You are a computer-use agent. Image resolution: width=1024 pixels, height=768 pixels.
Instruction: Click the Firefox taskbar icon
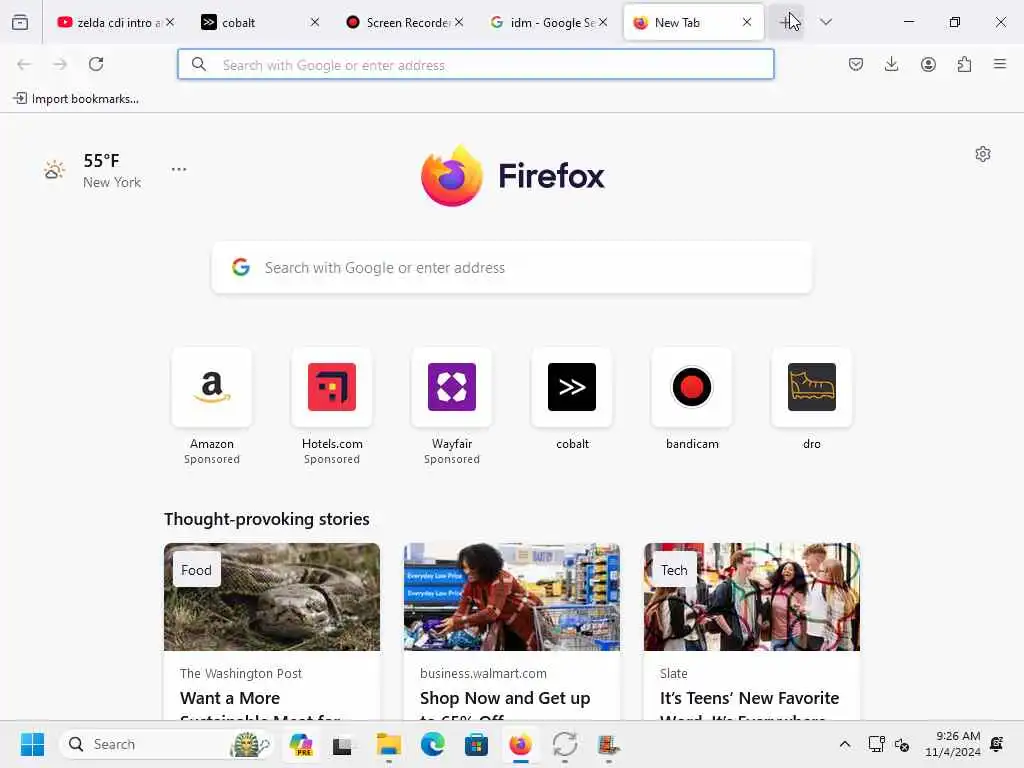click(520, 744)
